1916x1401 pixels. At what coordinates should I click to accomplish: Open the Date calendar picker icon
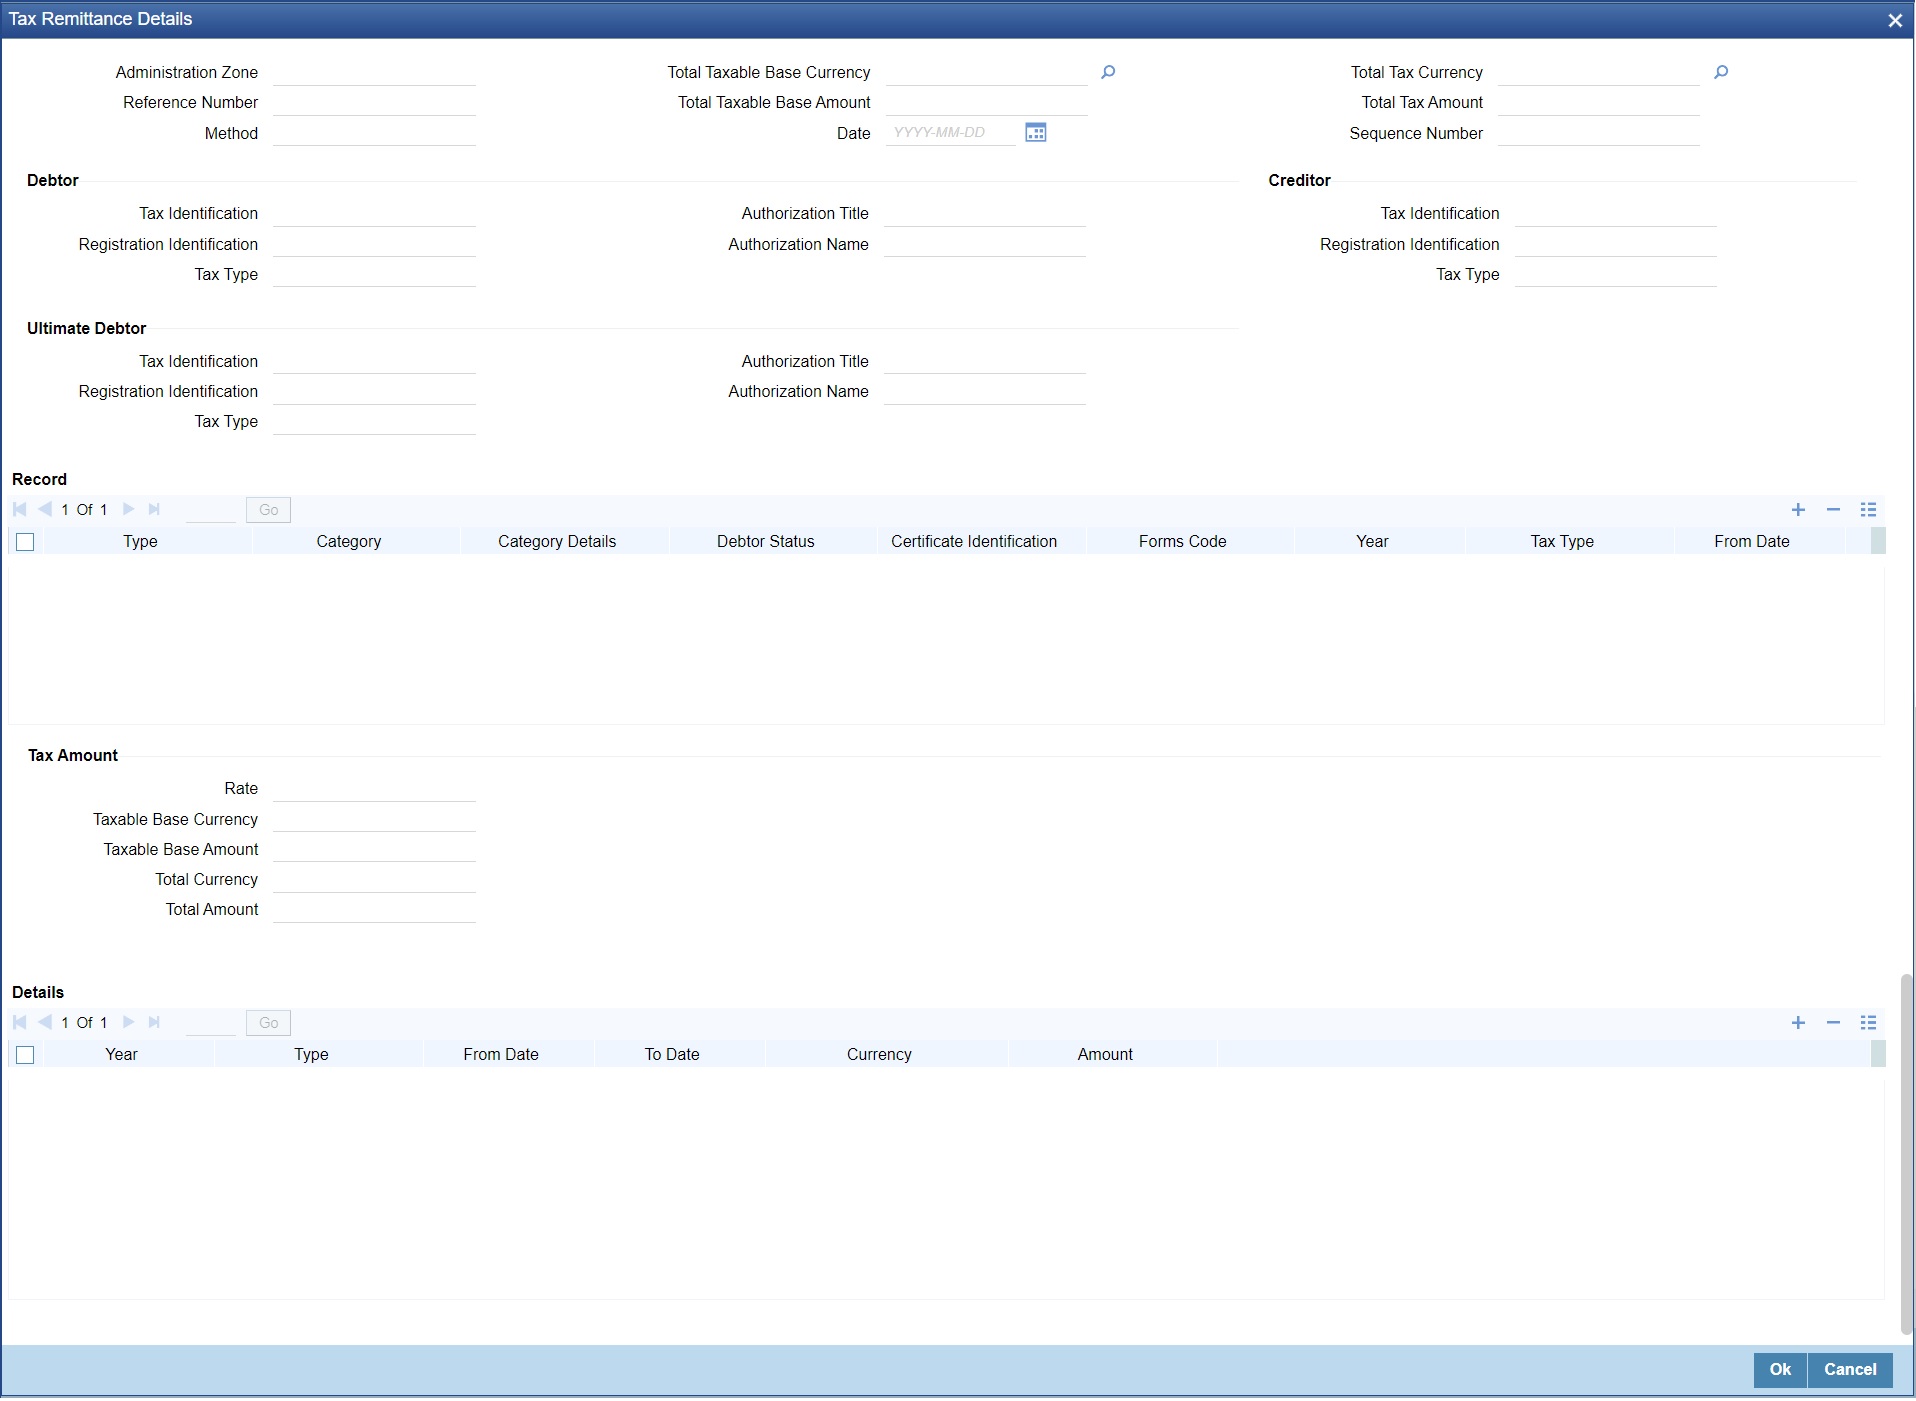tap(1035, 132)
